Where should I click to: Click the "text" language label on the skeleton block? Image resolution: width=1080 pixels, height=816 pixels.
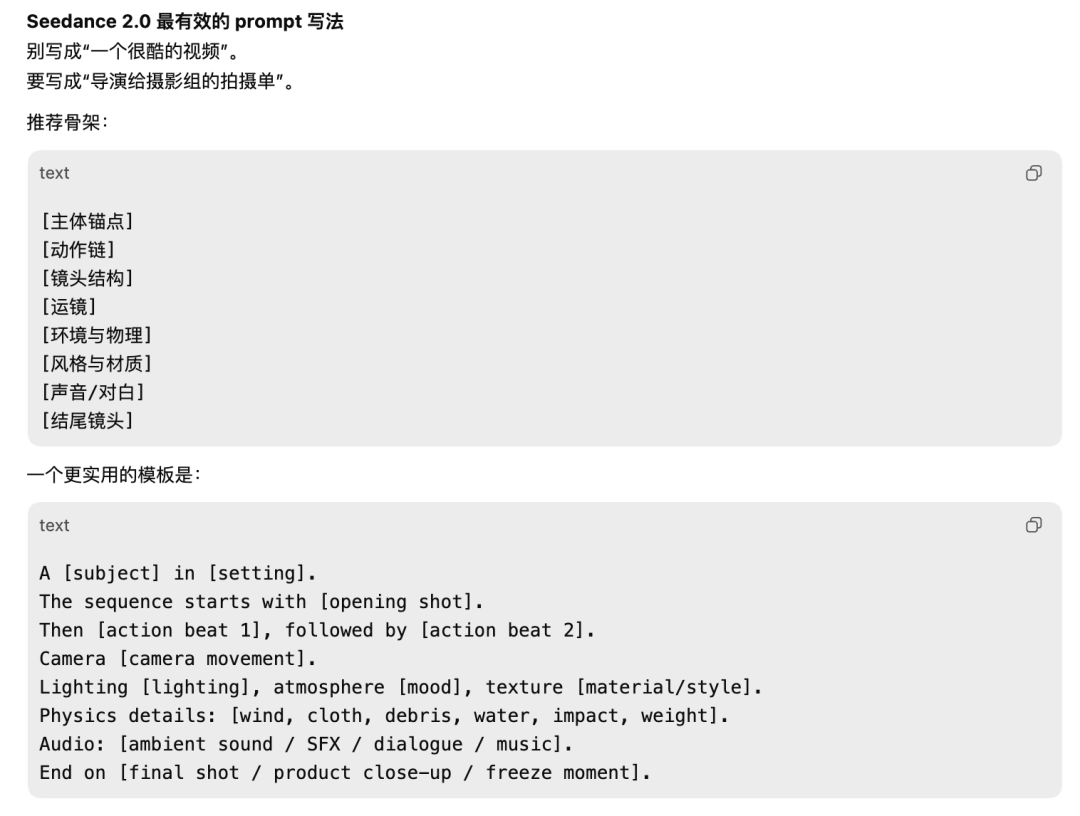54,173
